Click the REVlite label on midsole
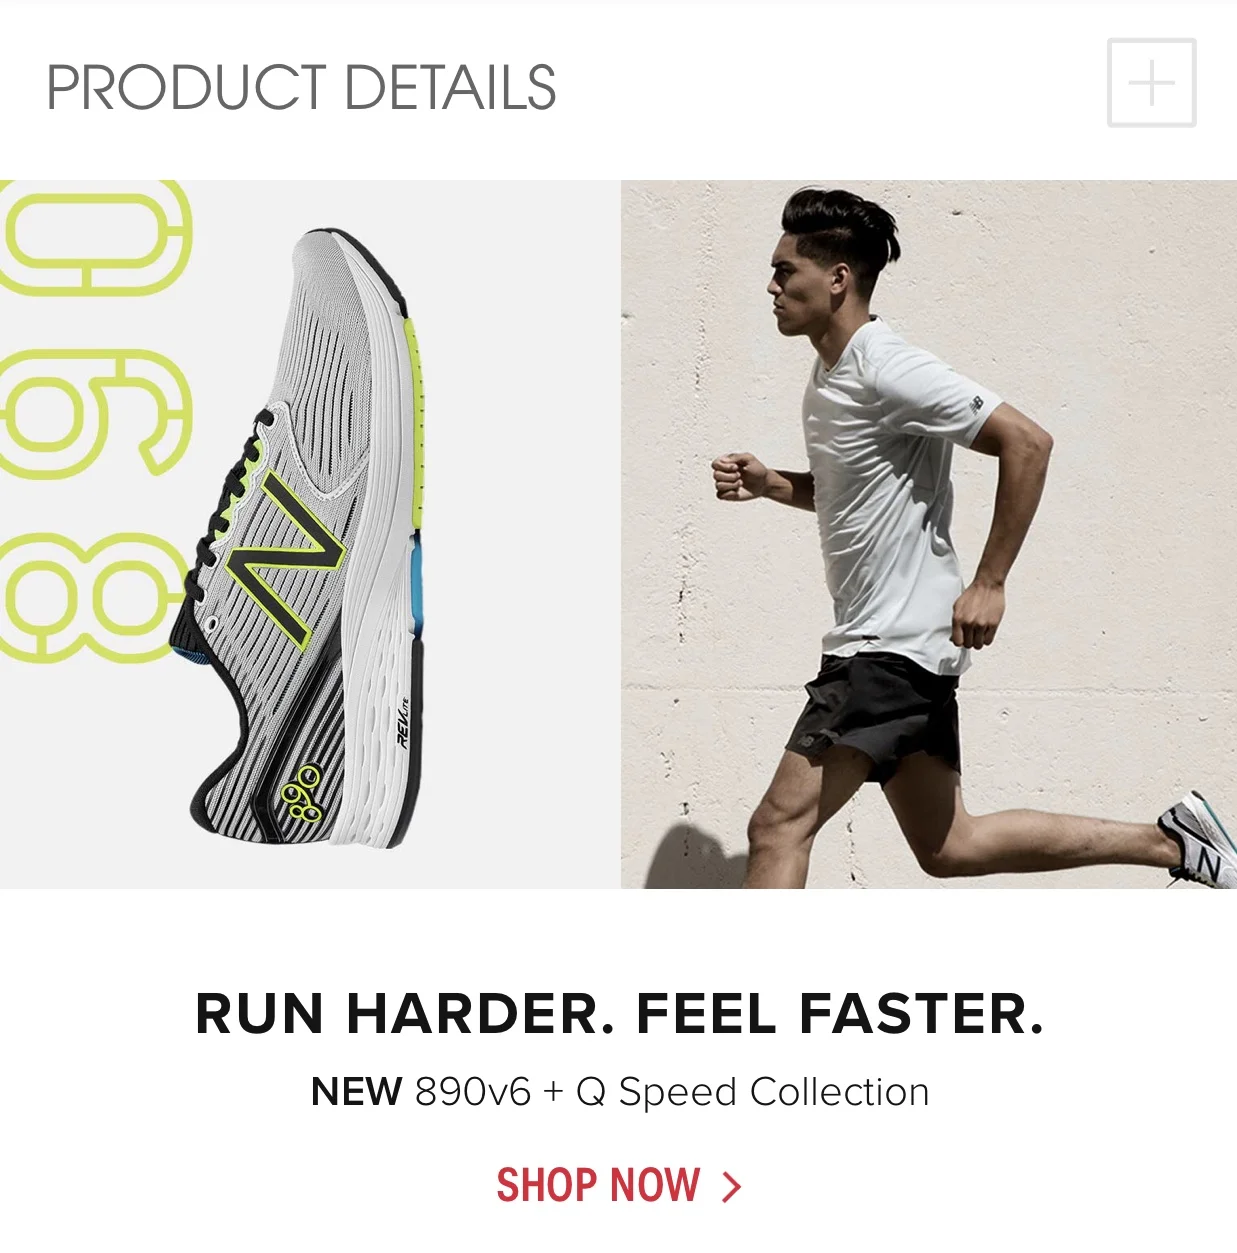 coord(403,723)
